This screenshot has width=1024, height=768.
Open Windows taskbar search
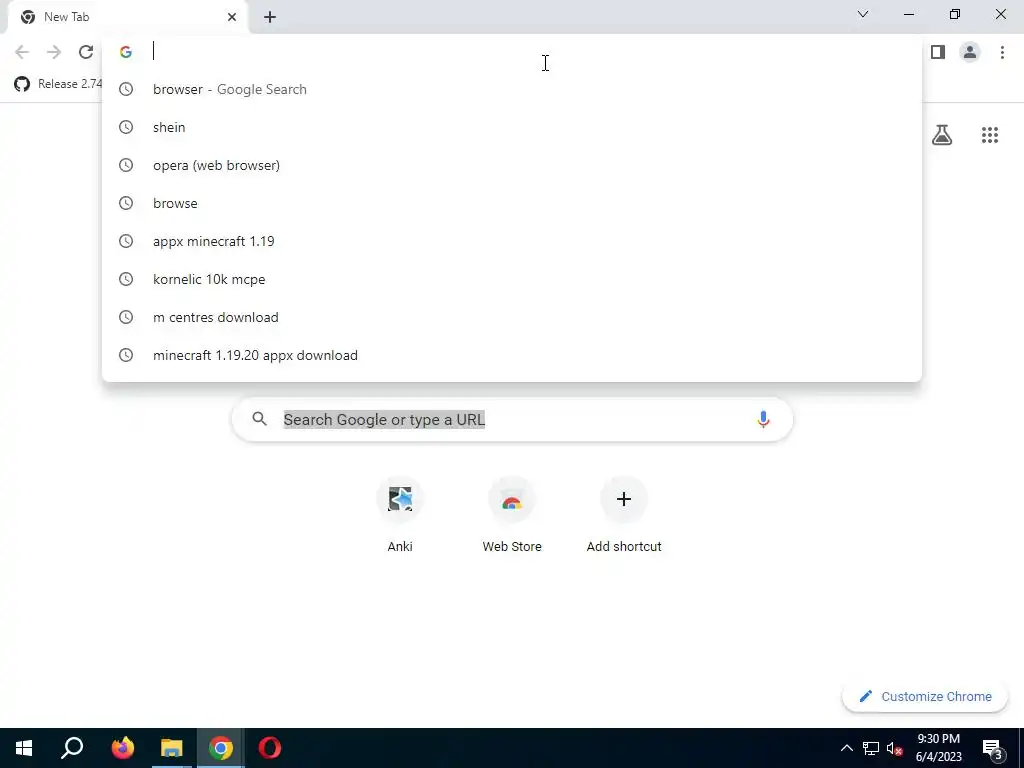tap(72, 748)
